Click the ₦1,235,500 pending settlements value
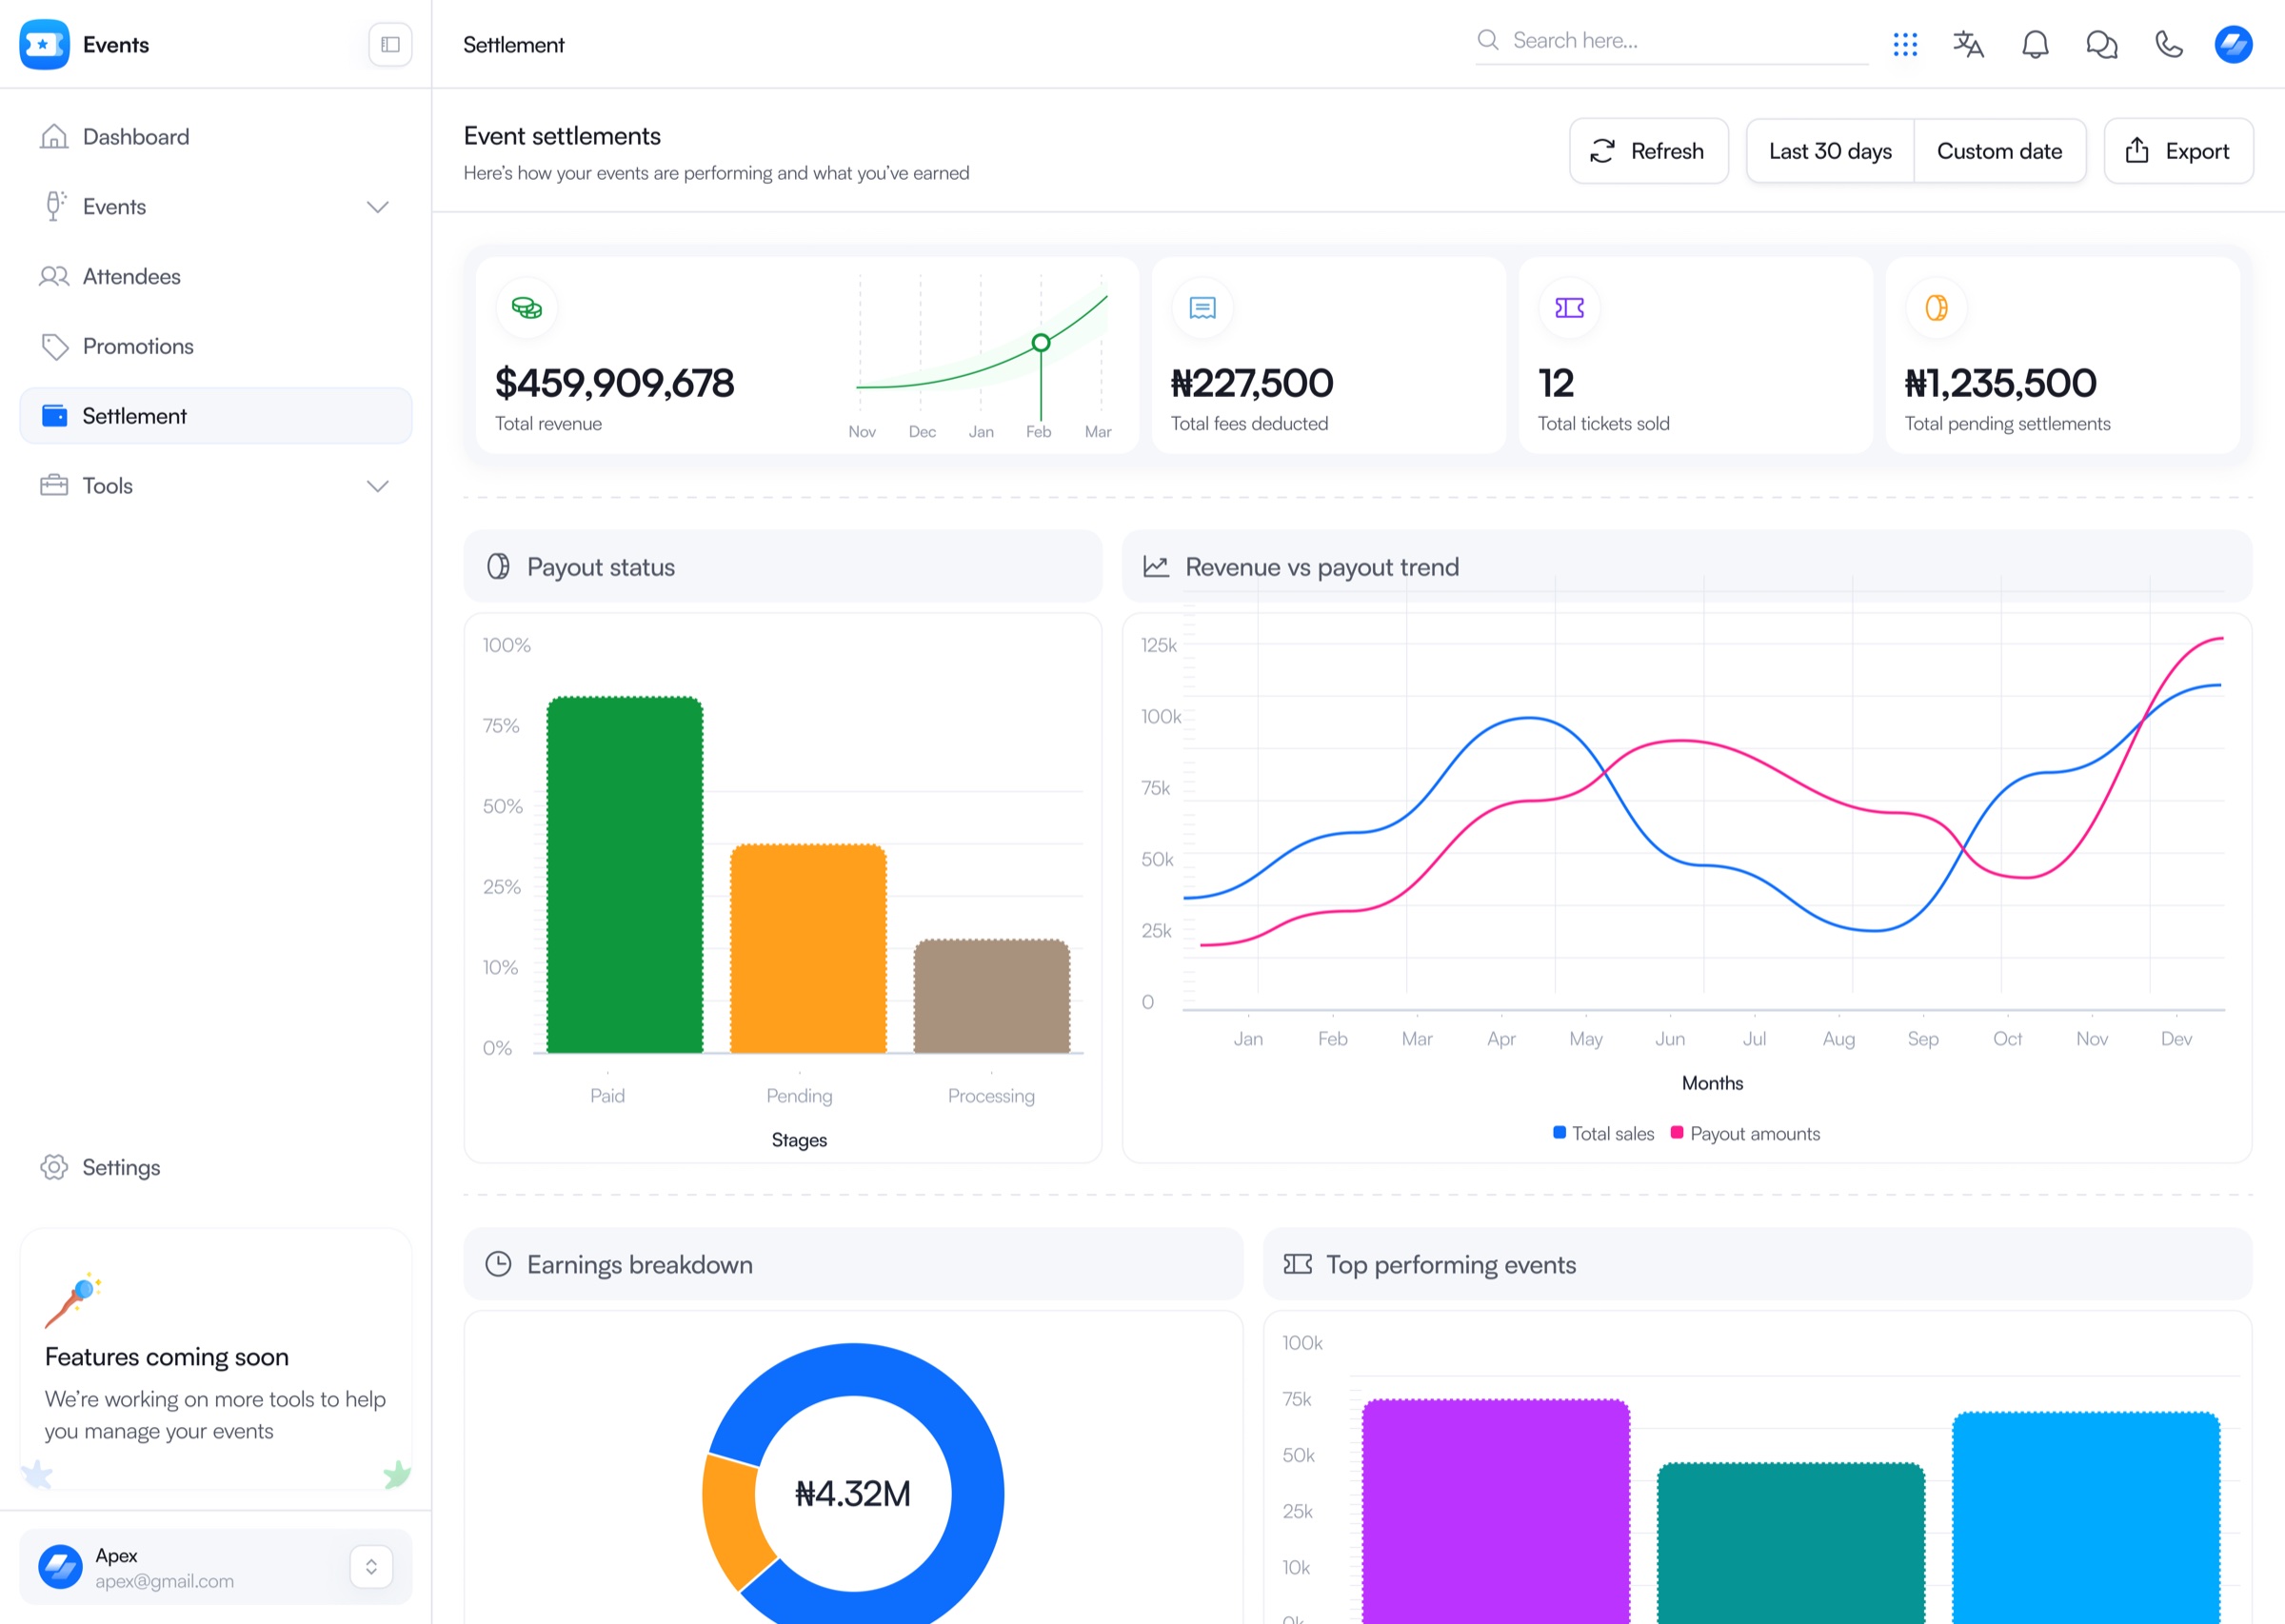This screenshot has height=1624, width=2285. pos(2001,383)
